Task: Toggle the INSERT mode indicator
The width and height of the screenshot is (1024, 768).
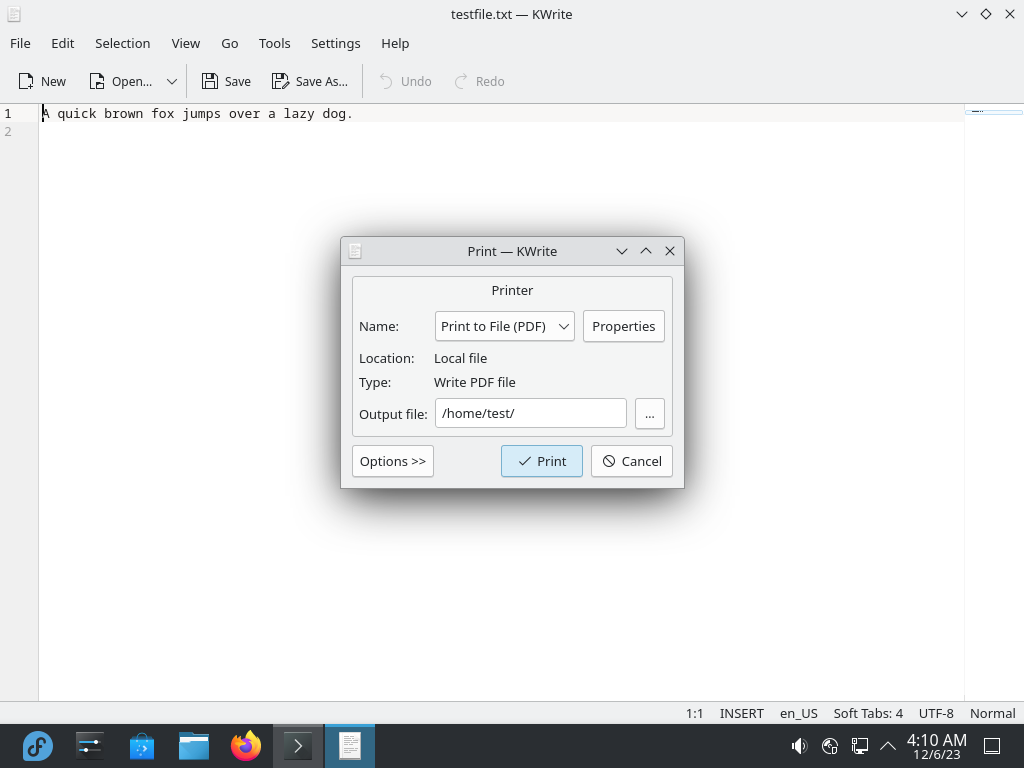Action: [x=741, y=713]
